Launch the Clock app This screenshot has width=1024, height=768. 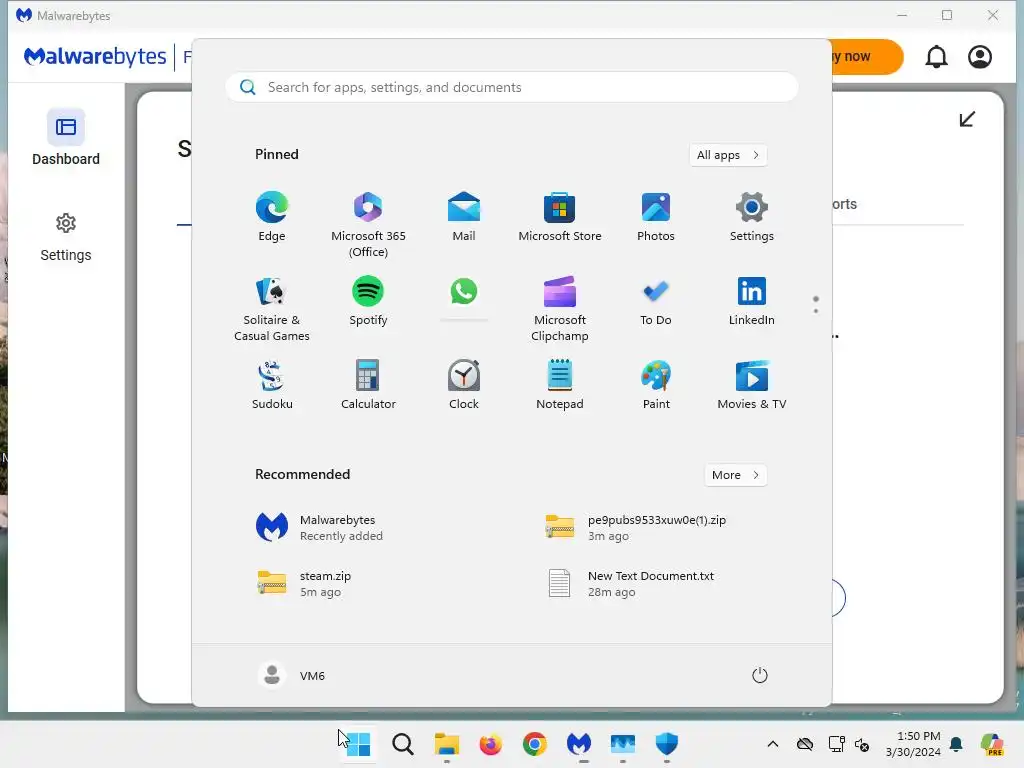[464, 385]
